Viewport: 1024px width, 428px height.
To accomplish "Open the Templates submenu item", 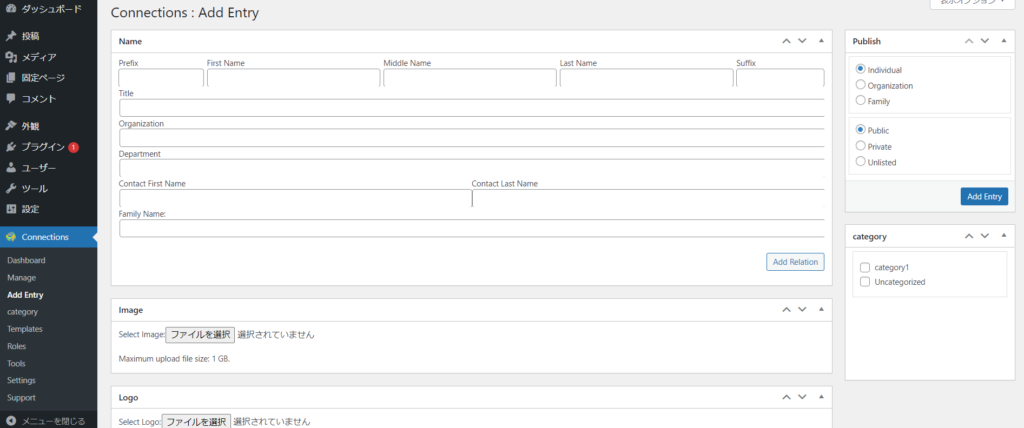I will [x=25, y=328].
